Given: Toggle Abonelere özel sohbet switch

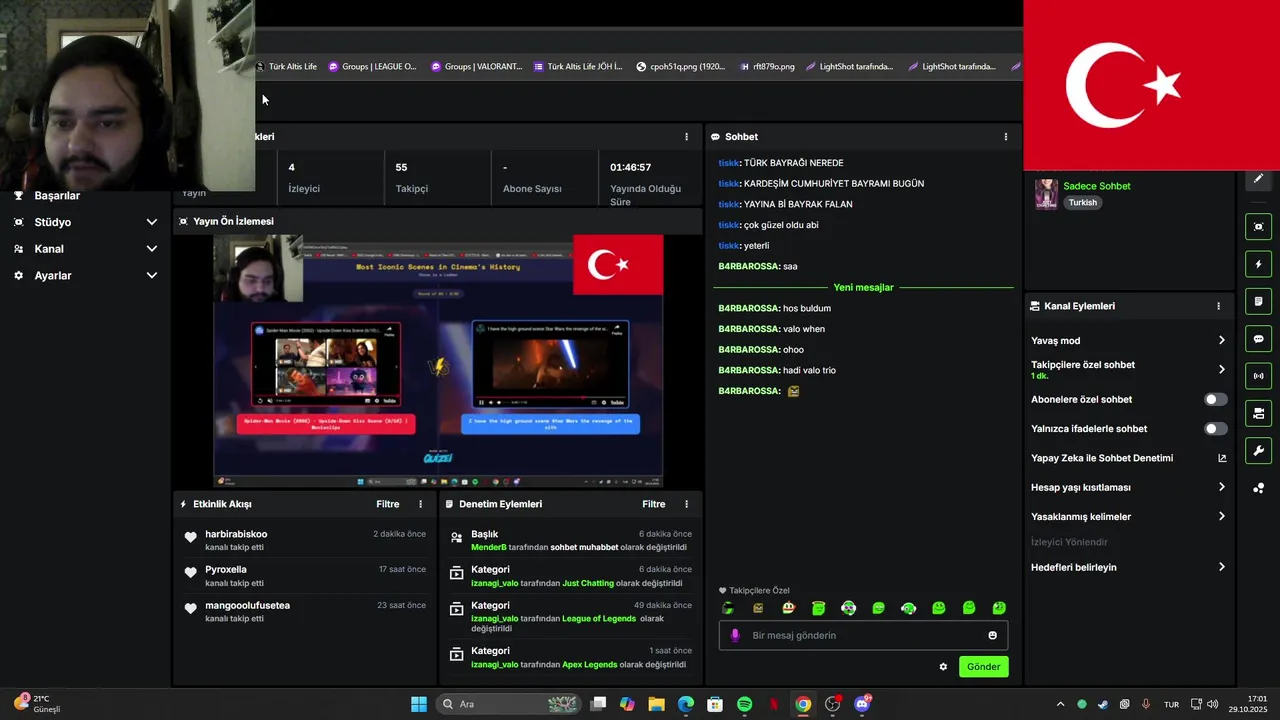Looking at the screenshot, I should click(1215, 399).
